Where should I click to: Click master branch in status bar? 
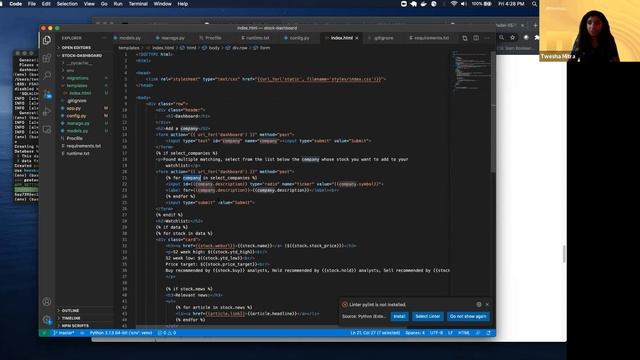point(64,333)
